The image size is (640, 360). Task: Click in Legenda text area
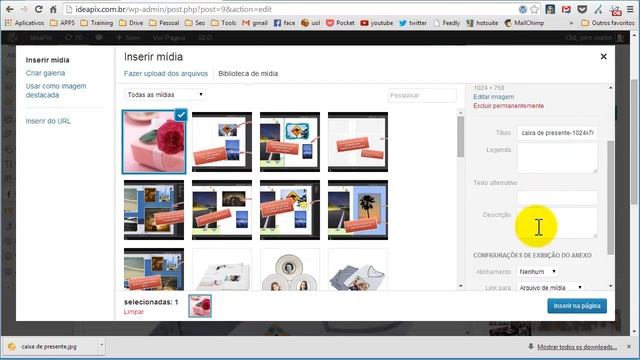click(x=557, y=158)
